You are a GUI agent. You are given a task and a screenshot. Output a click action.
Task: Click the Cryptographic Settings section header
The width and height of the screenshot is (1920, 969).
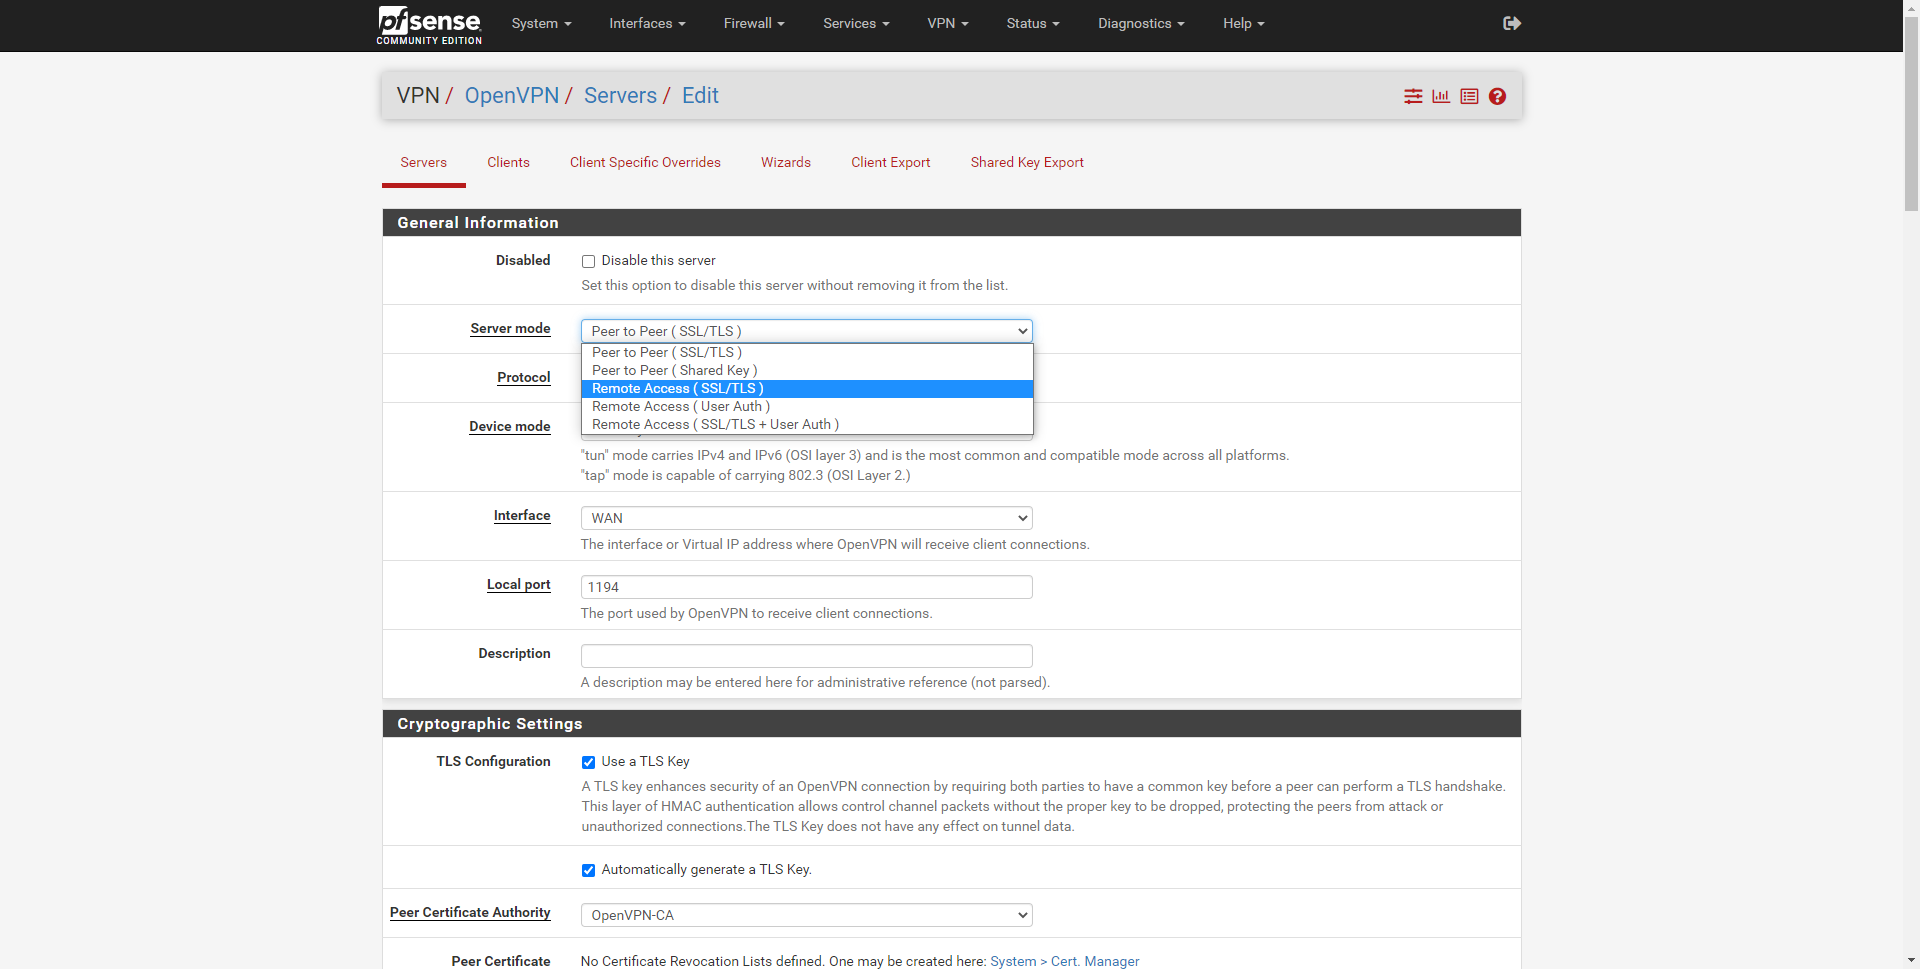951,724
